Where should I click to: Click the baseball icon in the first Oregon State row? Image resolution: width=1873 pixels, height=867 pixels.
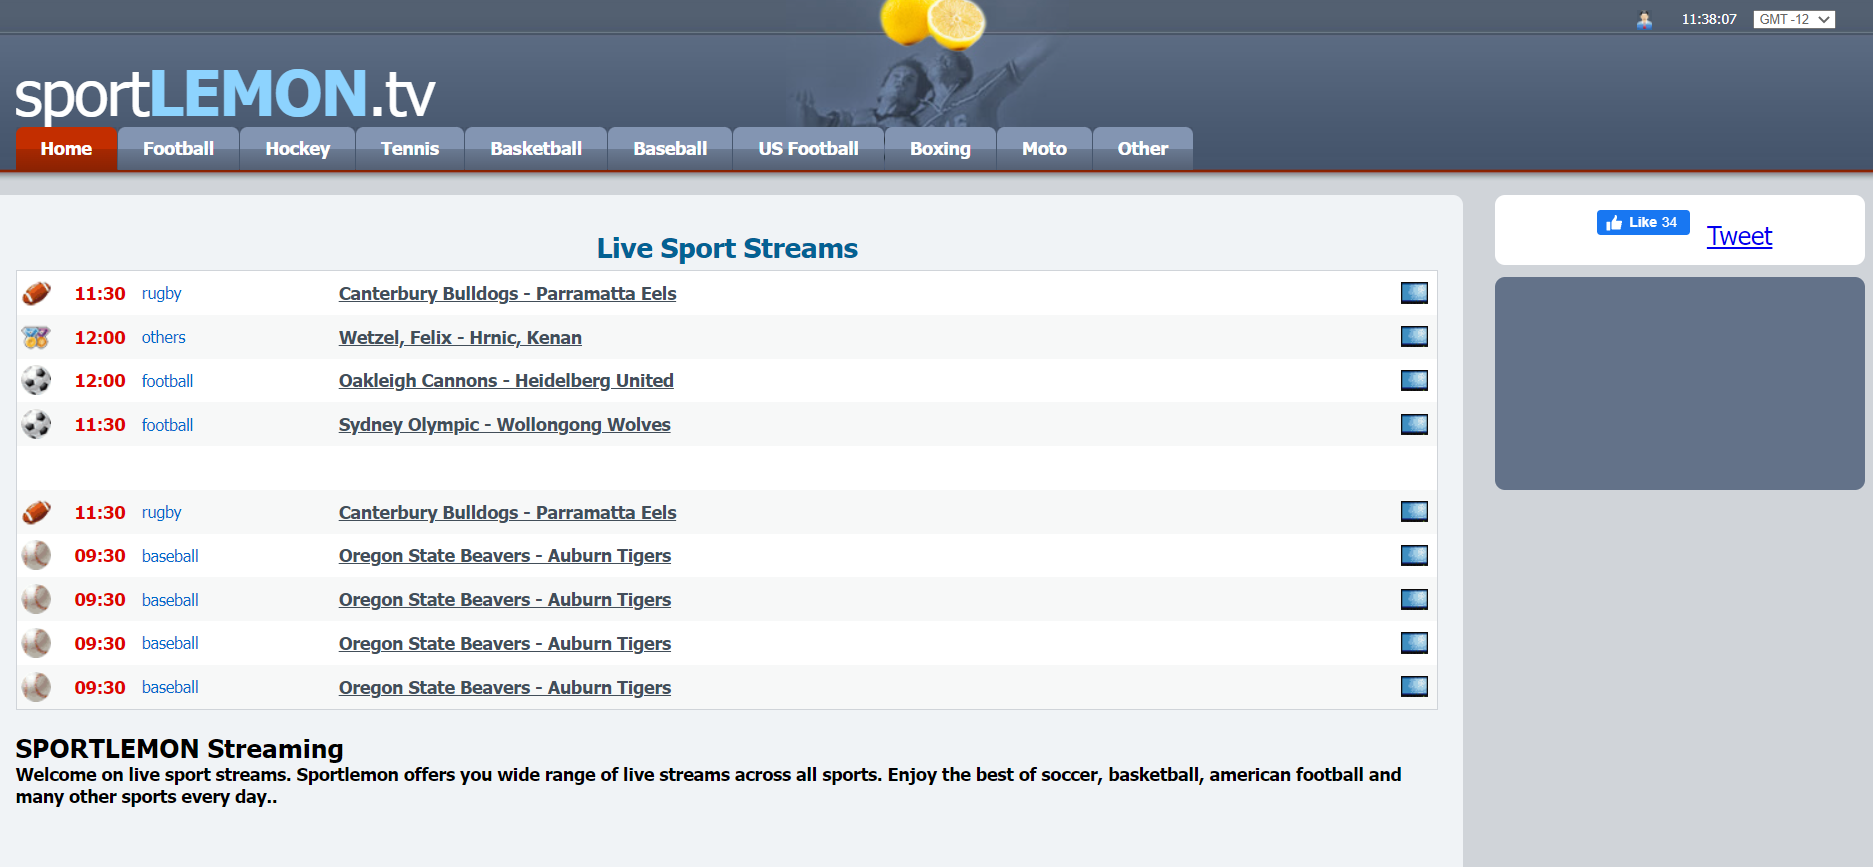pyautogui.click(x=36, y=556)
